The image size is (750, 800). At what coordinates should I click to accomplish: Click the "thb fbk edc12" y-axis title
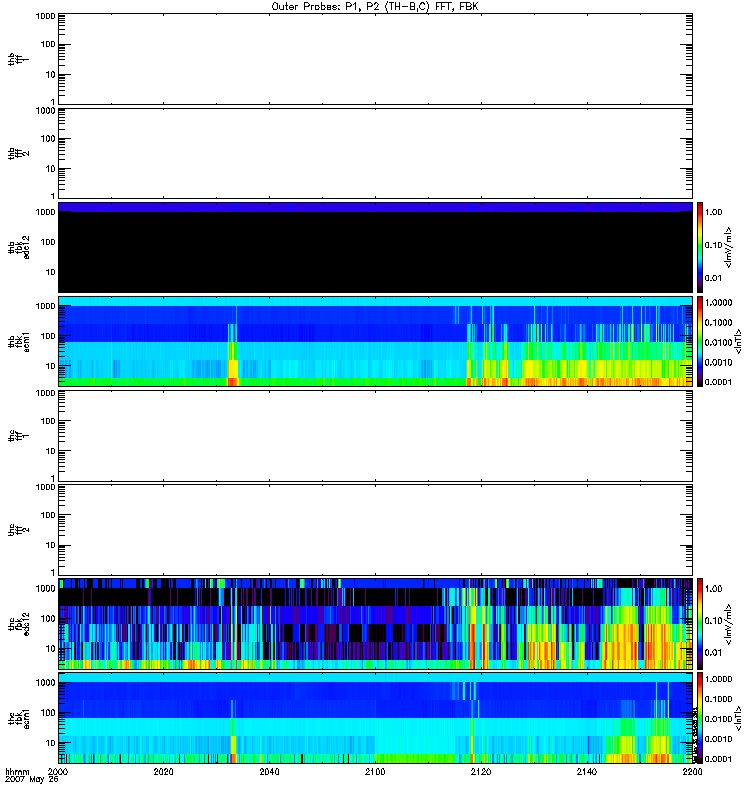(18, 247)
